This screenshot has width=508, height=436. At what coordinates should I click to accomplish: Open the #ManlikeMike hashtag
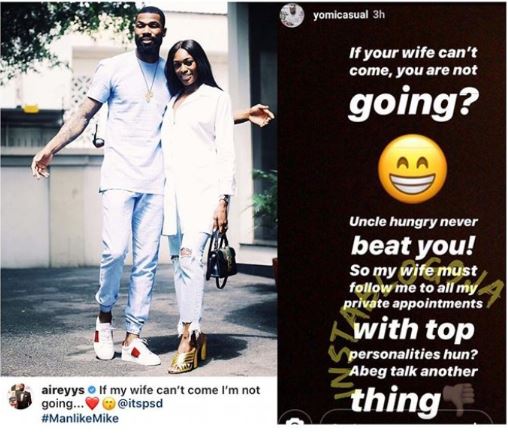(80, 418)
